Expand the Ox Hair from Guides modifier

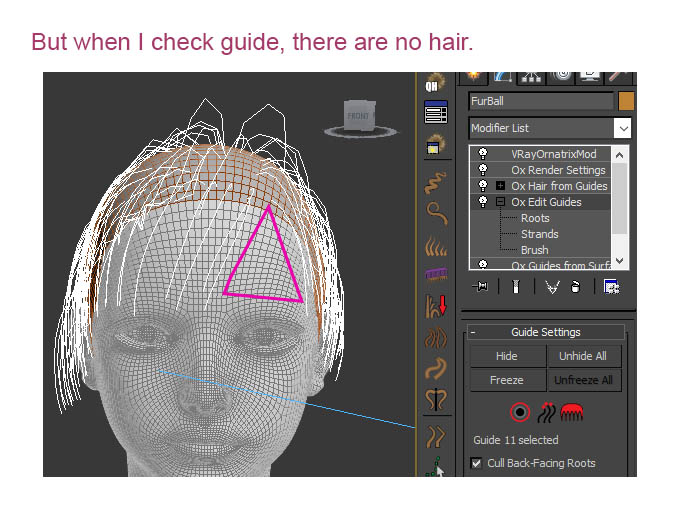click(x=500, y=186)
